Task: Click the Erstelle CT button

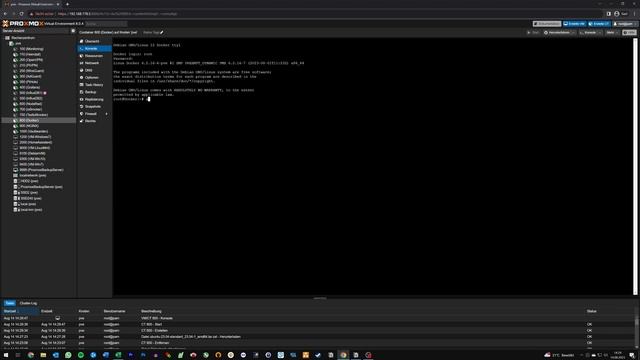Action: coord(599,24)
